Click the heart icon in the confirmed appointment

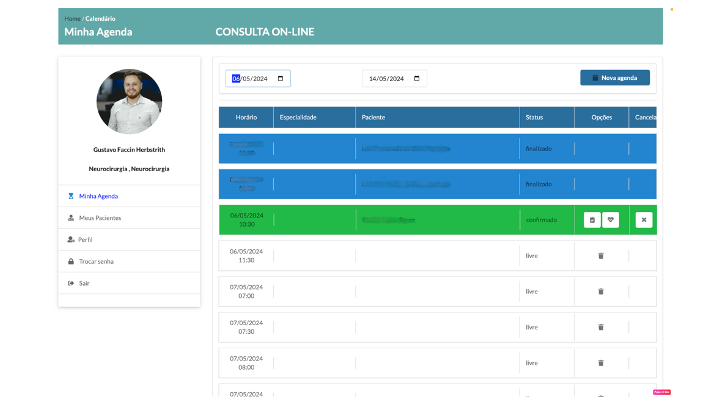610,220
